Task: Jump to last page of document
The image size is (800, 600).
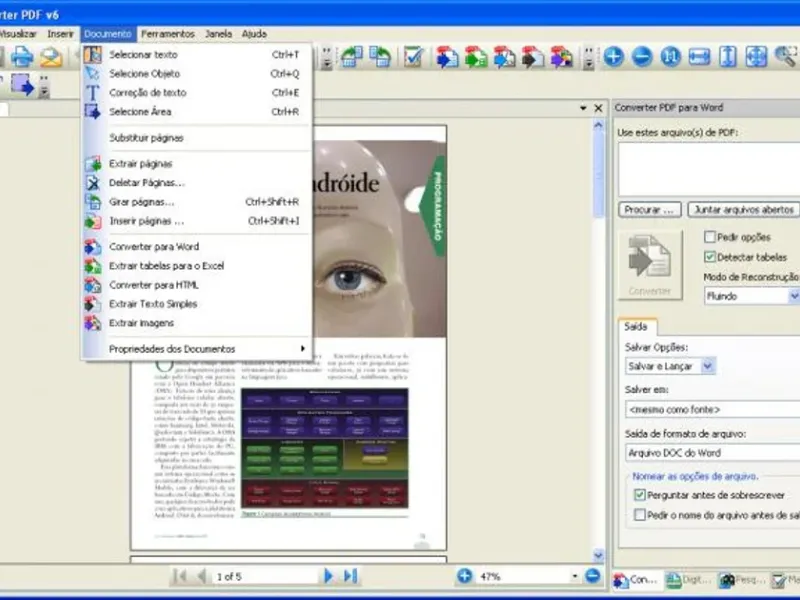Action: [350, 576]
